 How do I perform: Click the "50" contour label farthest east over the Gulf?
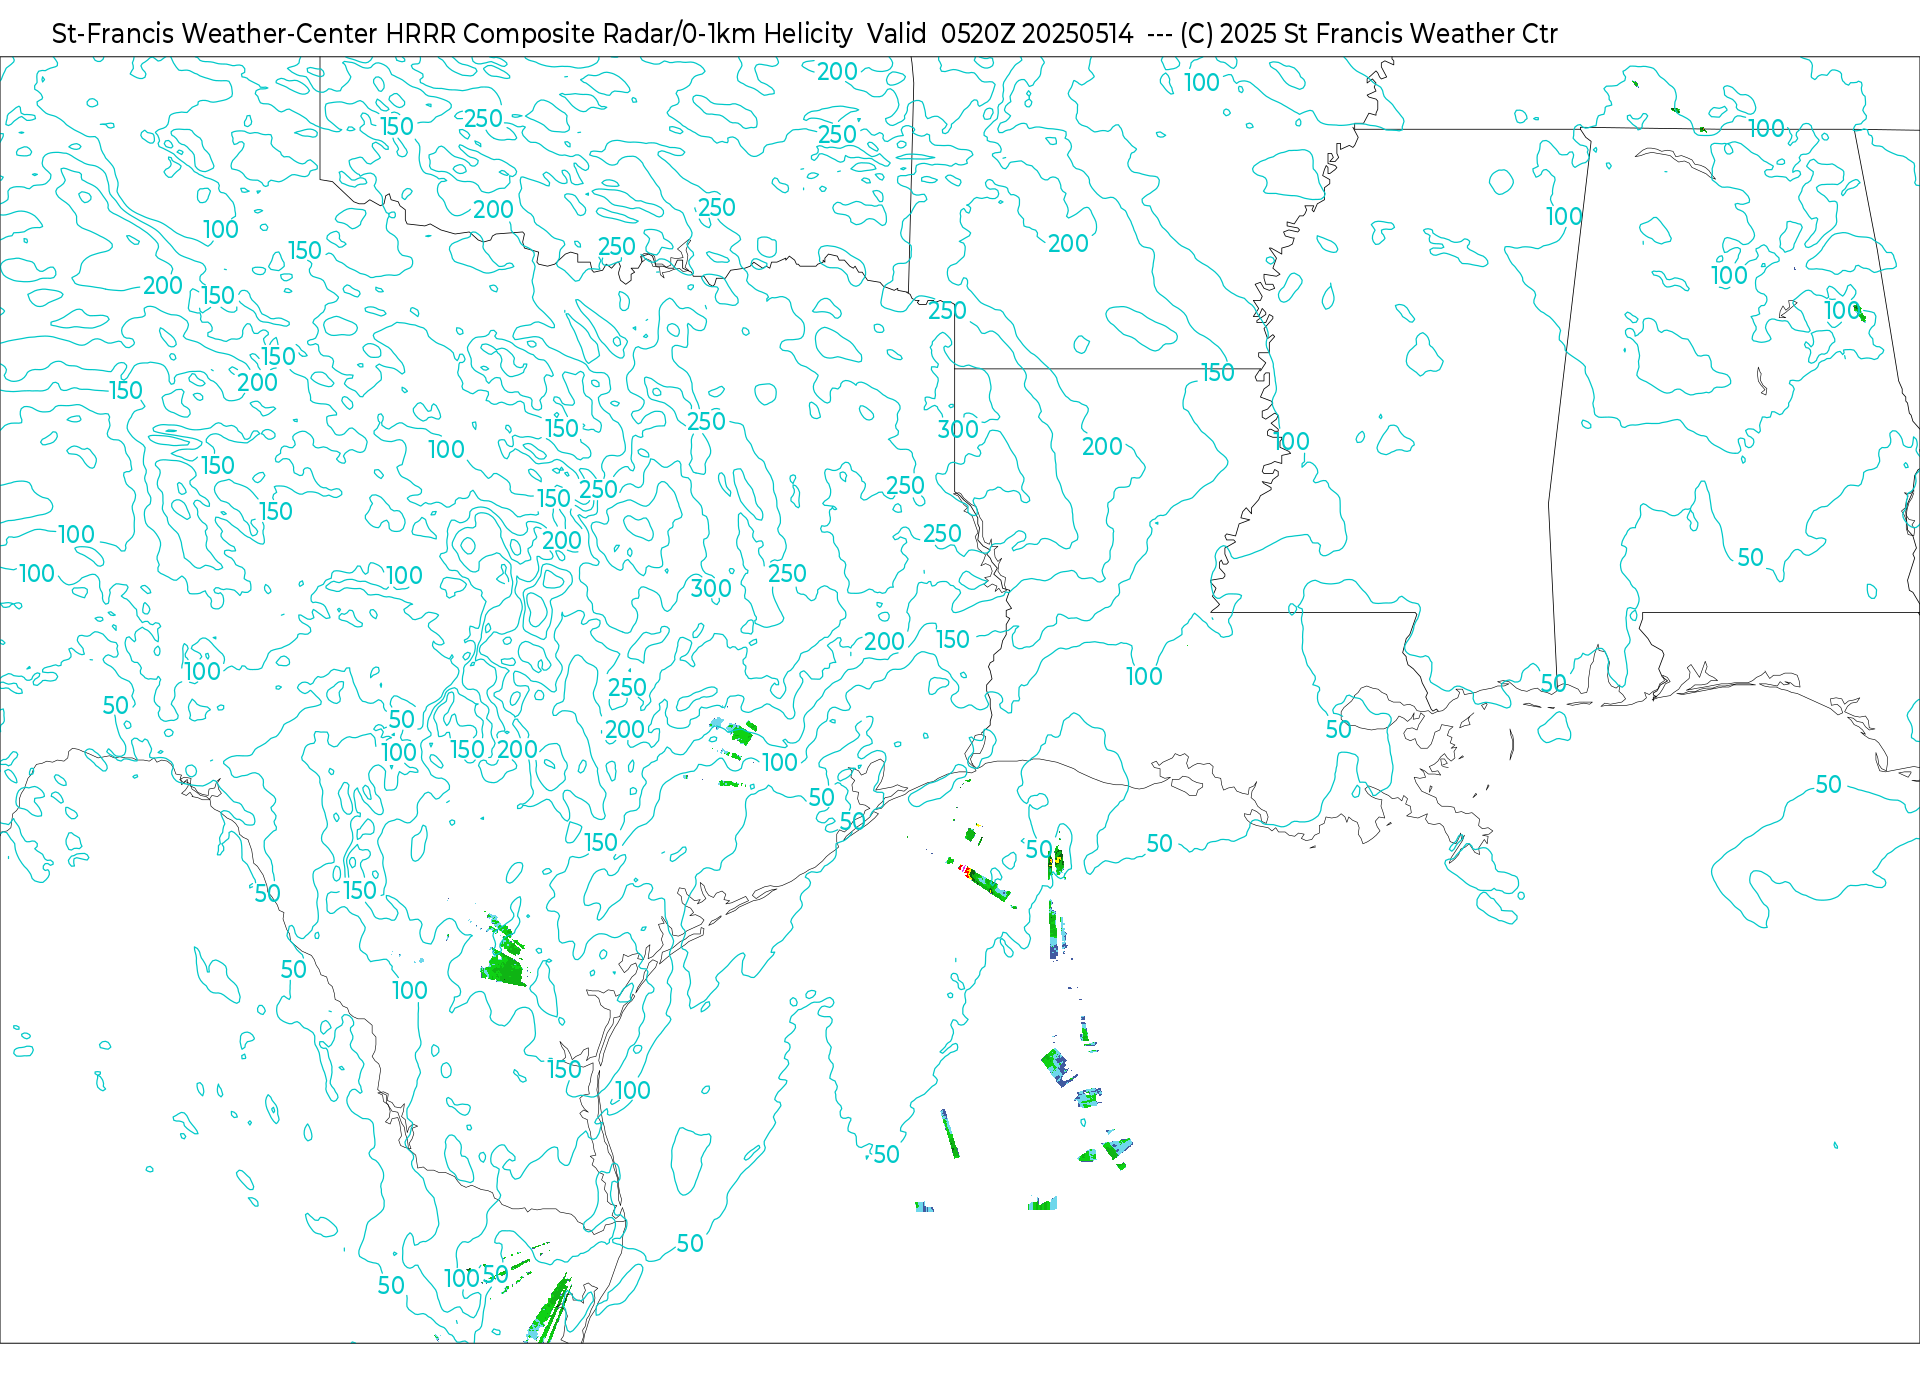(1829, 785)
